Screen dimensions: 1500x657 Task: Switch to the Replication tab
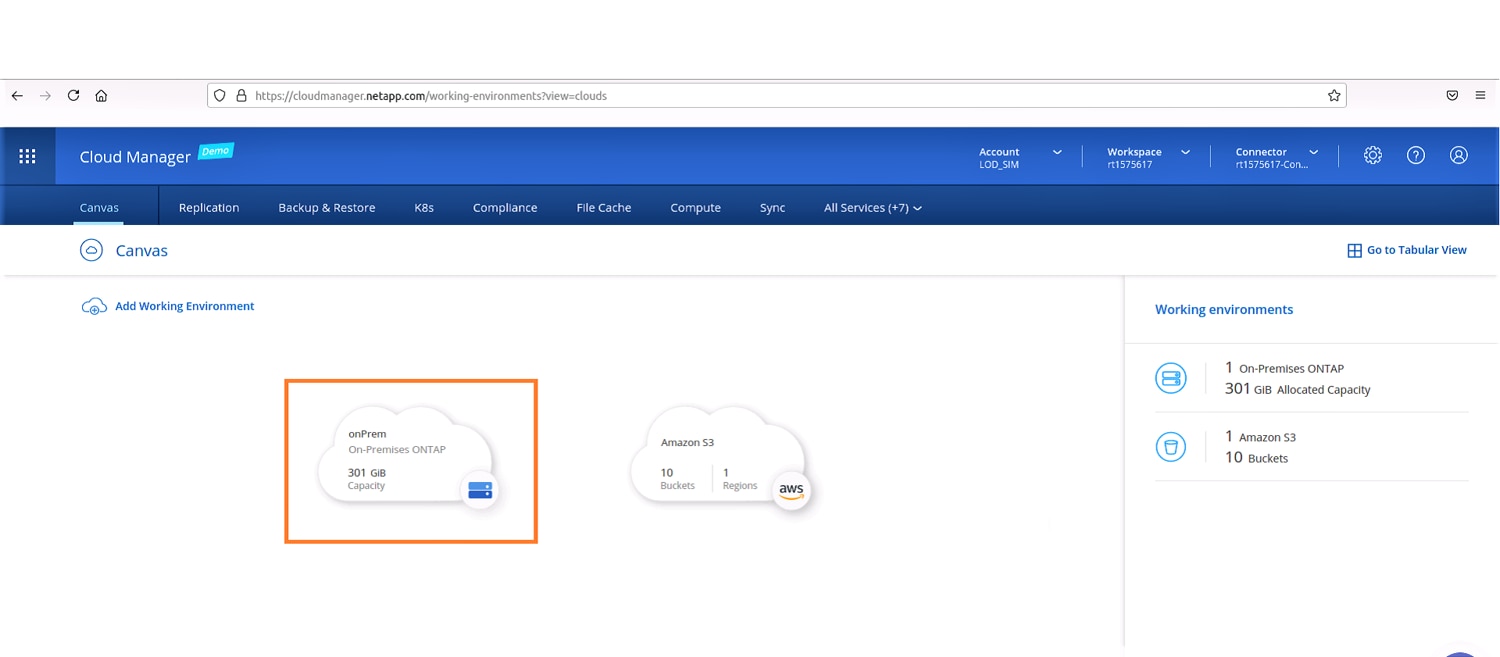click(x=209, y=208)
